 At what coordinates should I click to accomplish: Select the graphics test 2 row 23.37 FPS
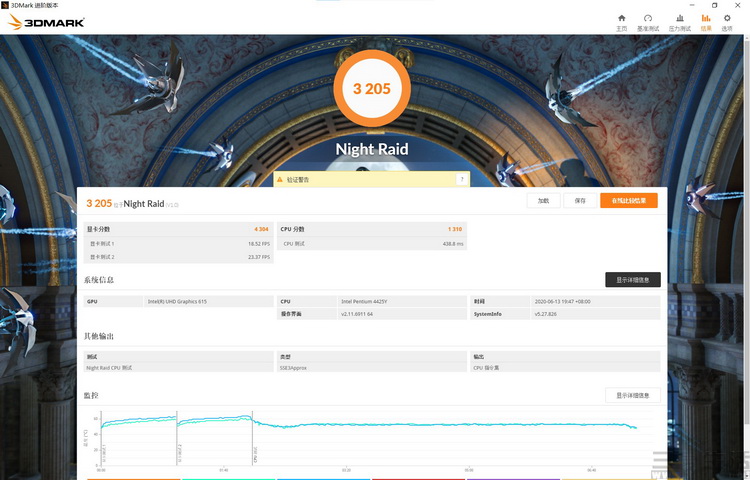click(x=178, y=257)
